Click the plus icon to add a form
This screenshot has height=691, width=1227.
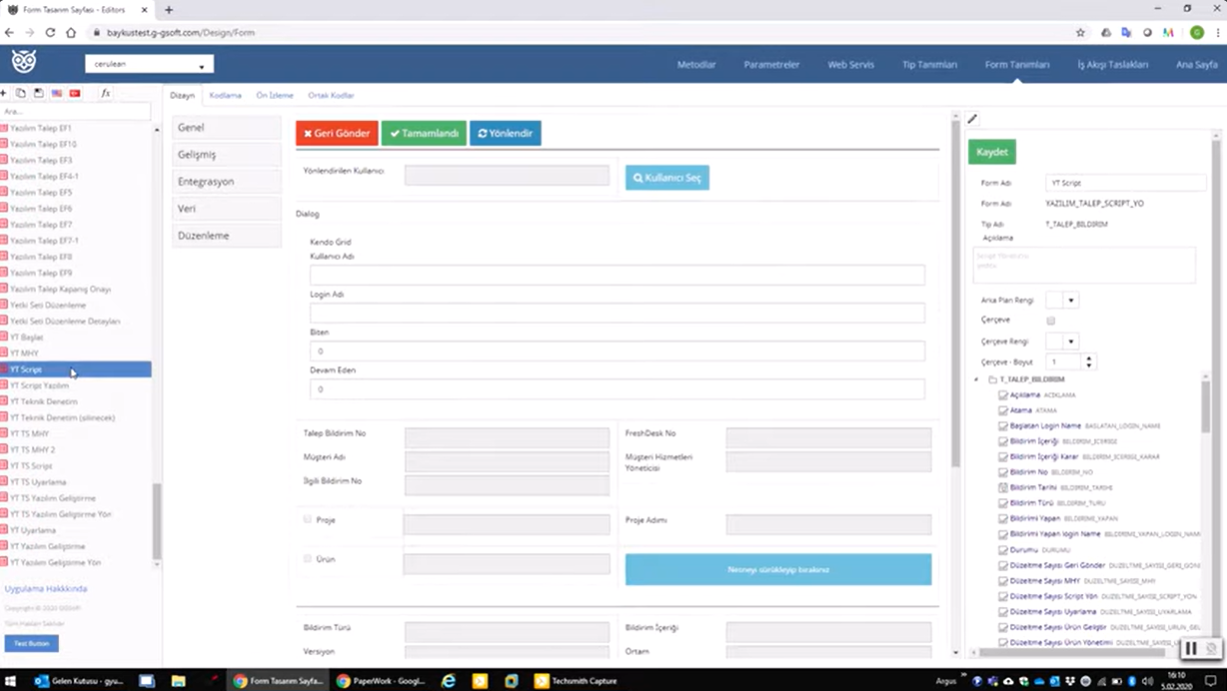[4, 93]
